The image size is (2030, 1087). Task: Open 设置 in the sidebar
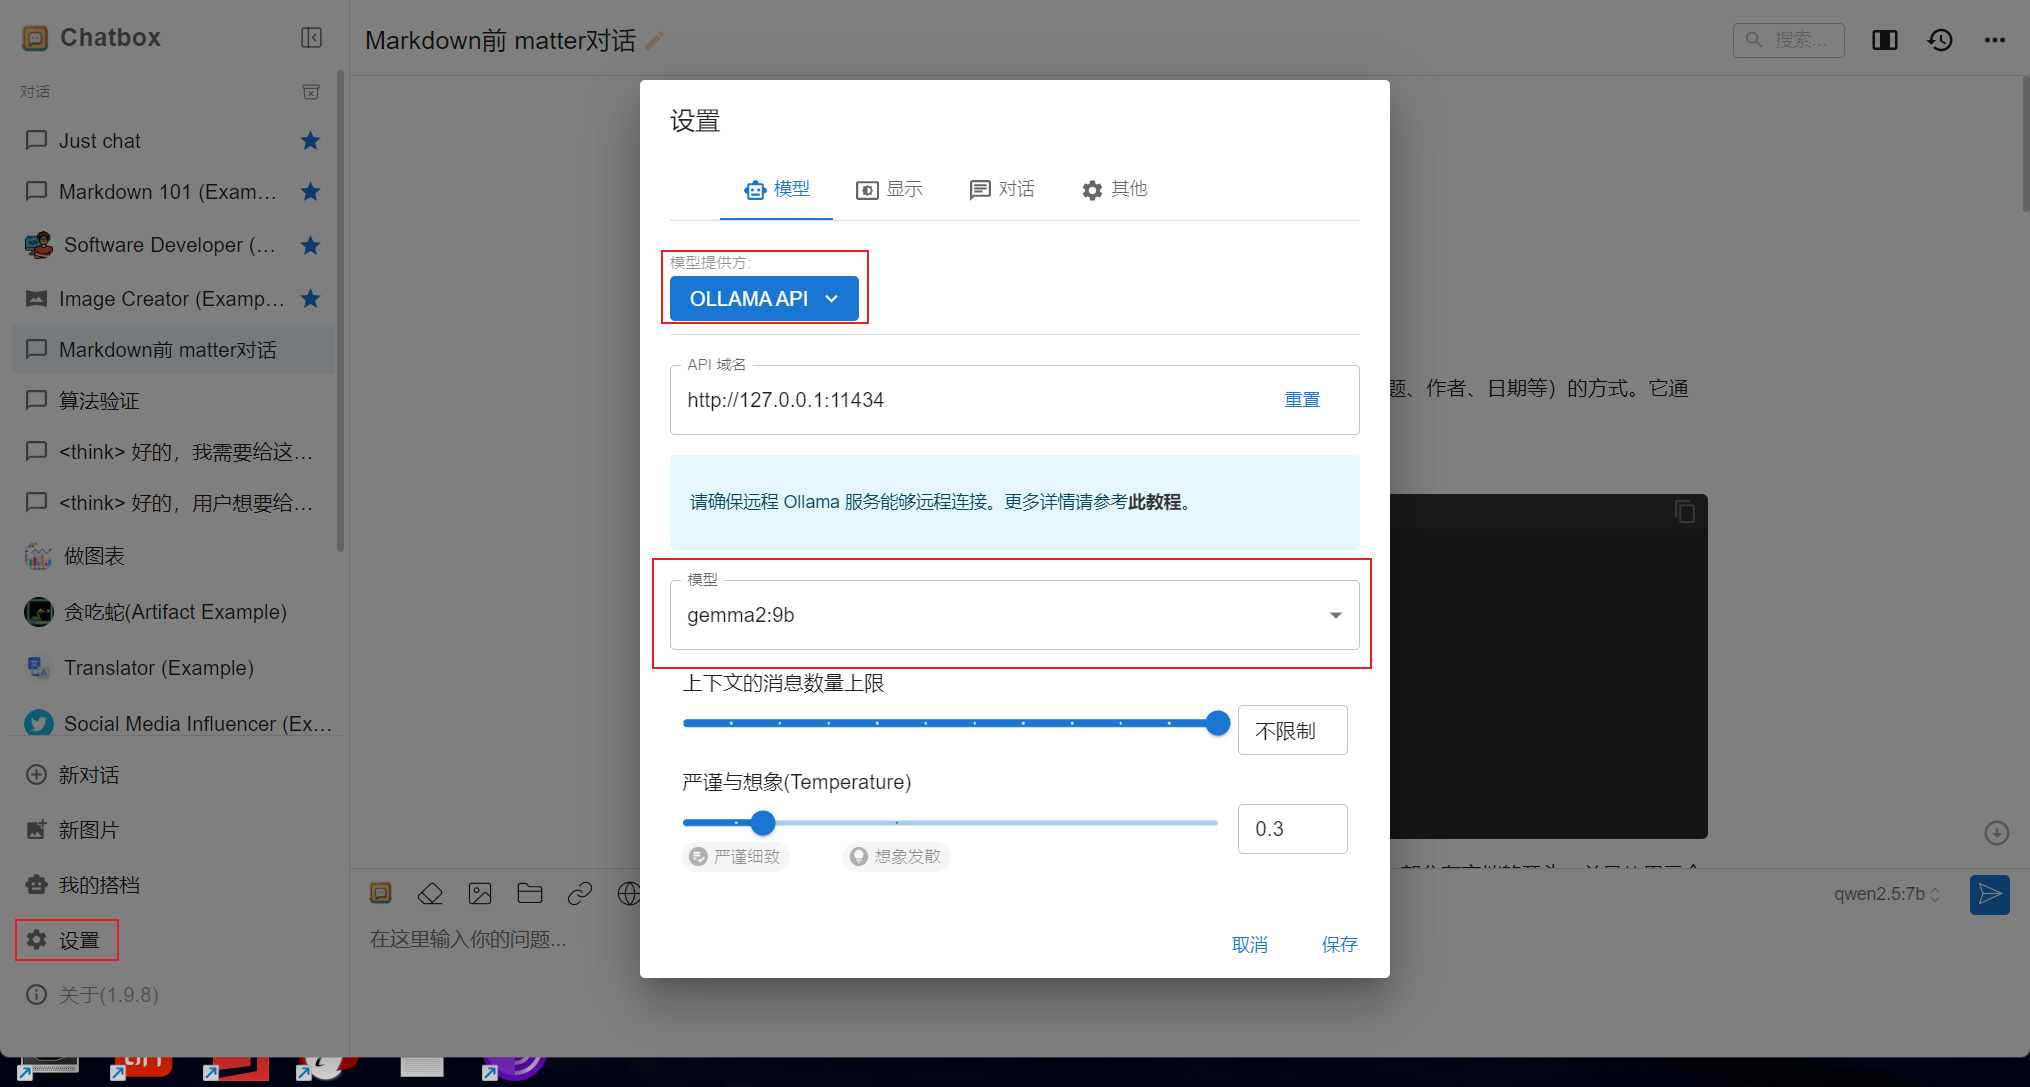[x=67, y=940]
